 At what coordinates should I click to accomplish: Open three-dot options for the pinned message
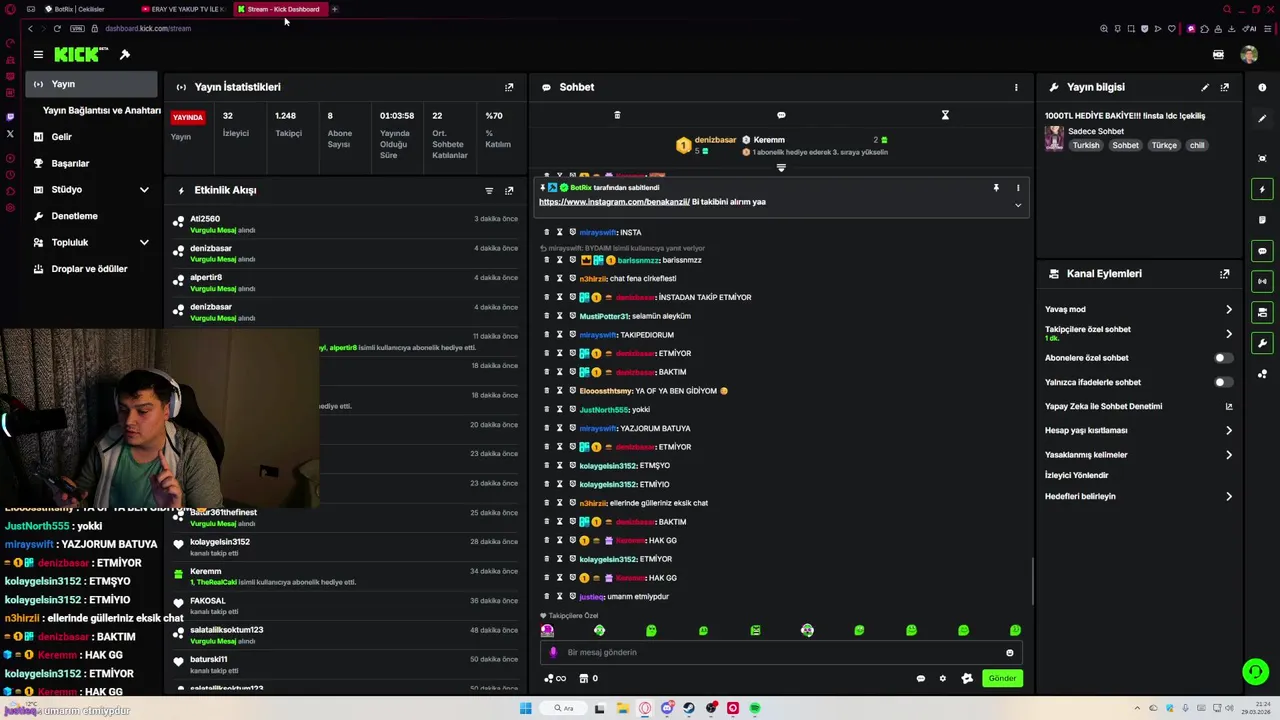coord(1018,188)
